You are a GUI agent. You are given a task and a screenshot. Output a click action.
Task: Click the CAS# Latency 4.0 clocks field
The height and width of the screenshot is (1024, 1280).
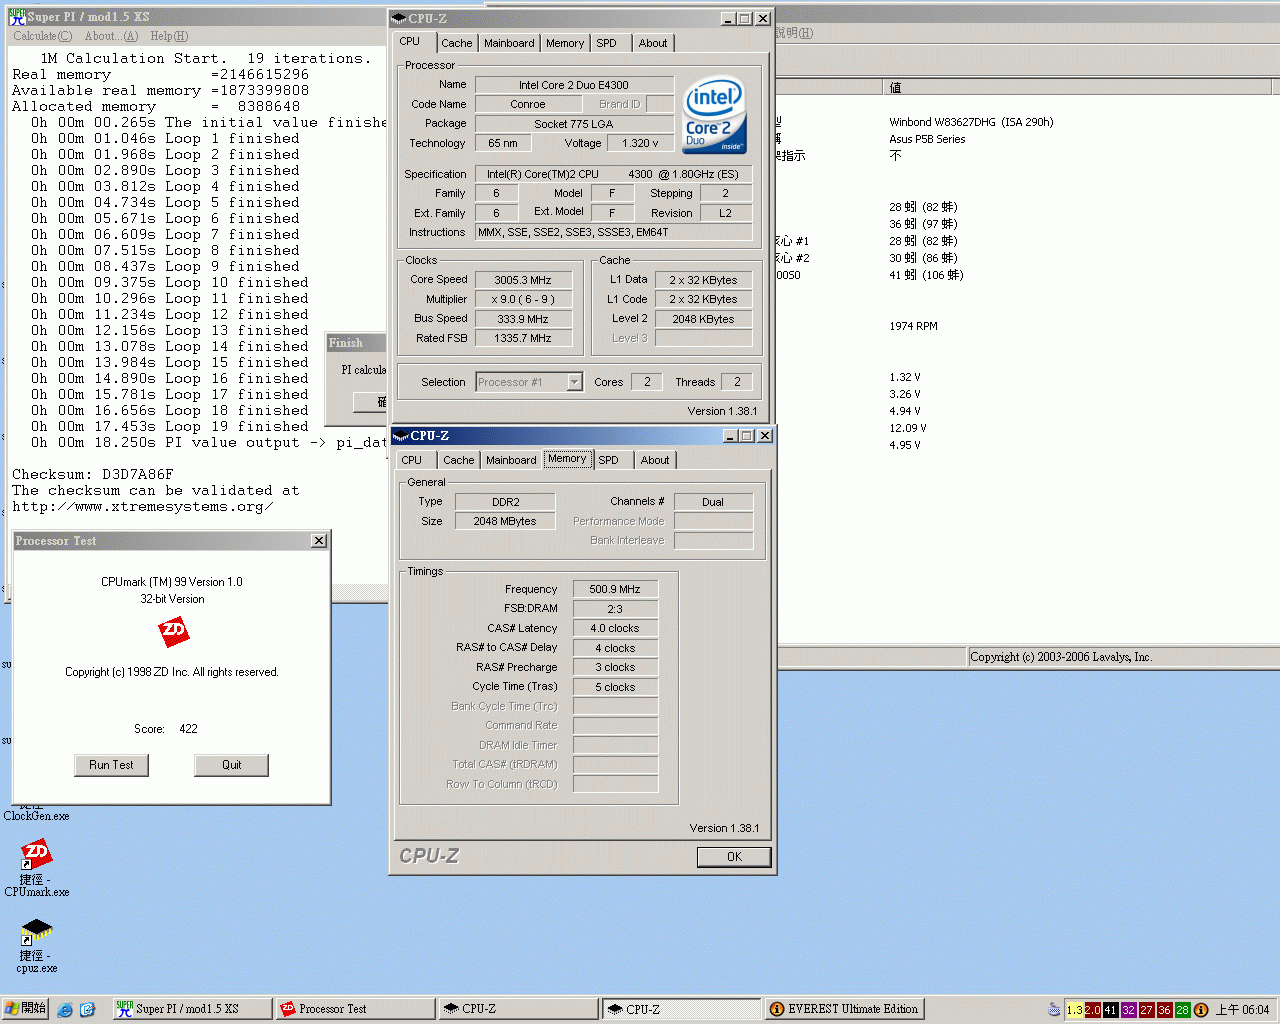[615, 628]
